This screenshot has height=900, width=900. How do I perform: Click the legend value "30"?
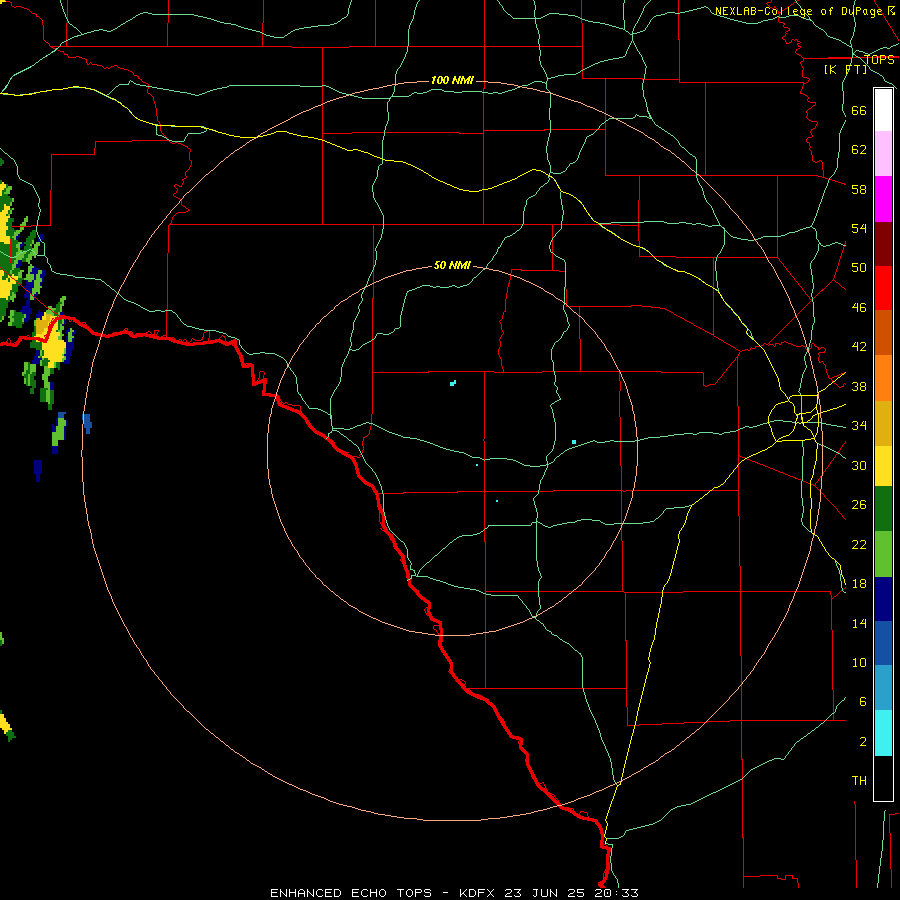859,465
